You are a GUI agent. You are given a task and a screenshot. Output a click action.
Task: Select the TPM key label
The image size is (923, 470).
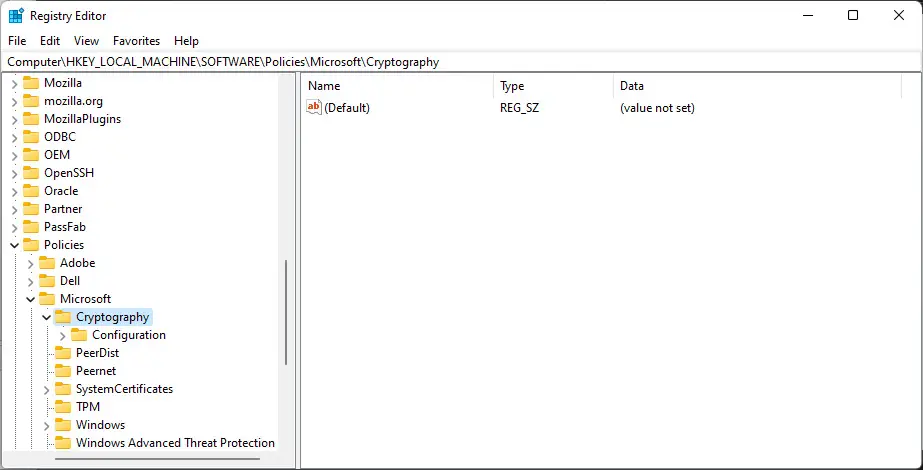coord(88,407)
